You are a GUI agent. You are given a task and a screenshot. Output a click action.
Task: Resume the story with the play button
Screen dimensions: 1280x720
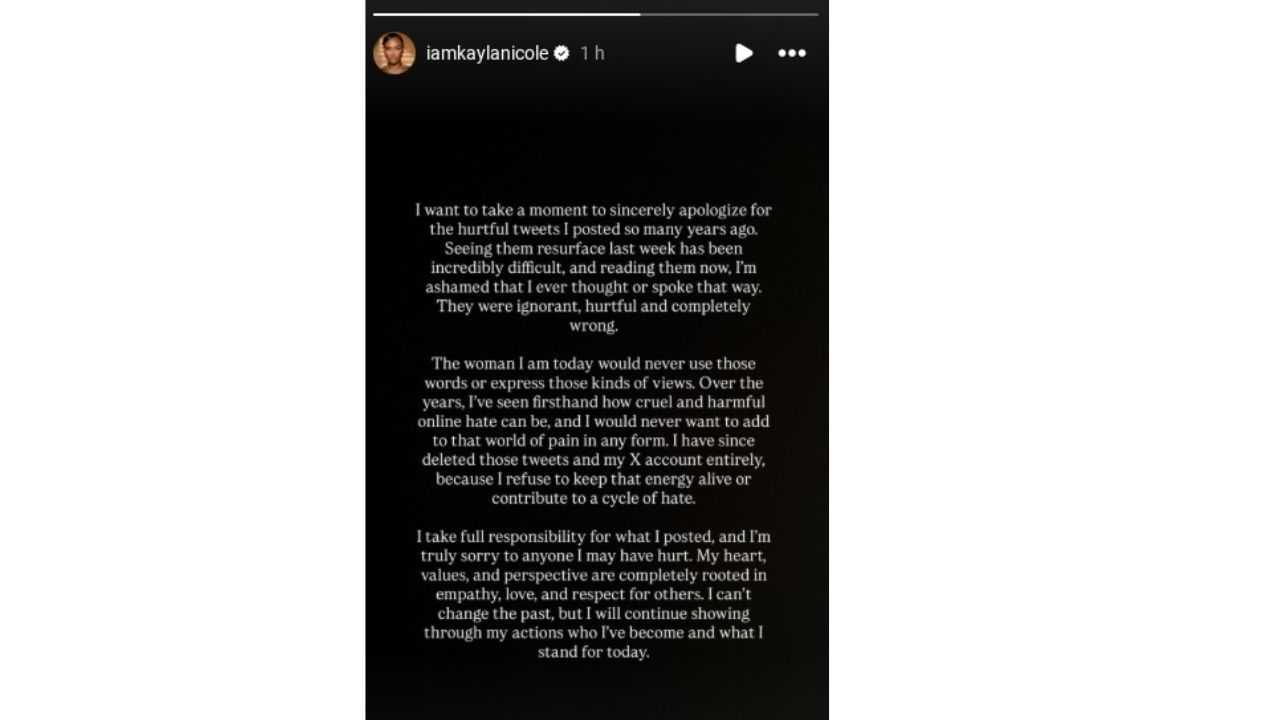(743, 53)
